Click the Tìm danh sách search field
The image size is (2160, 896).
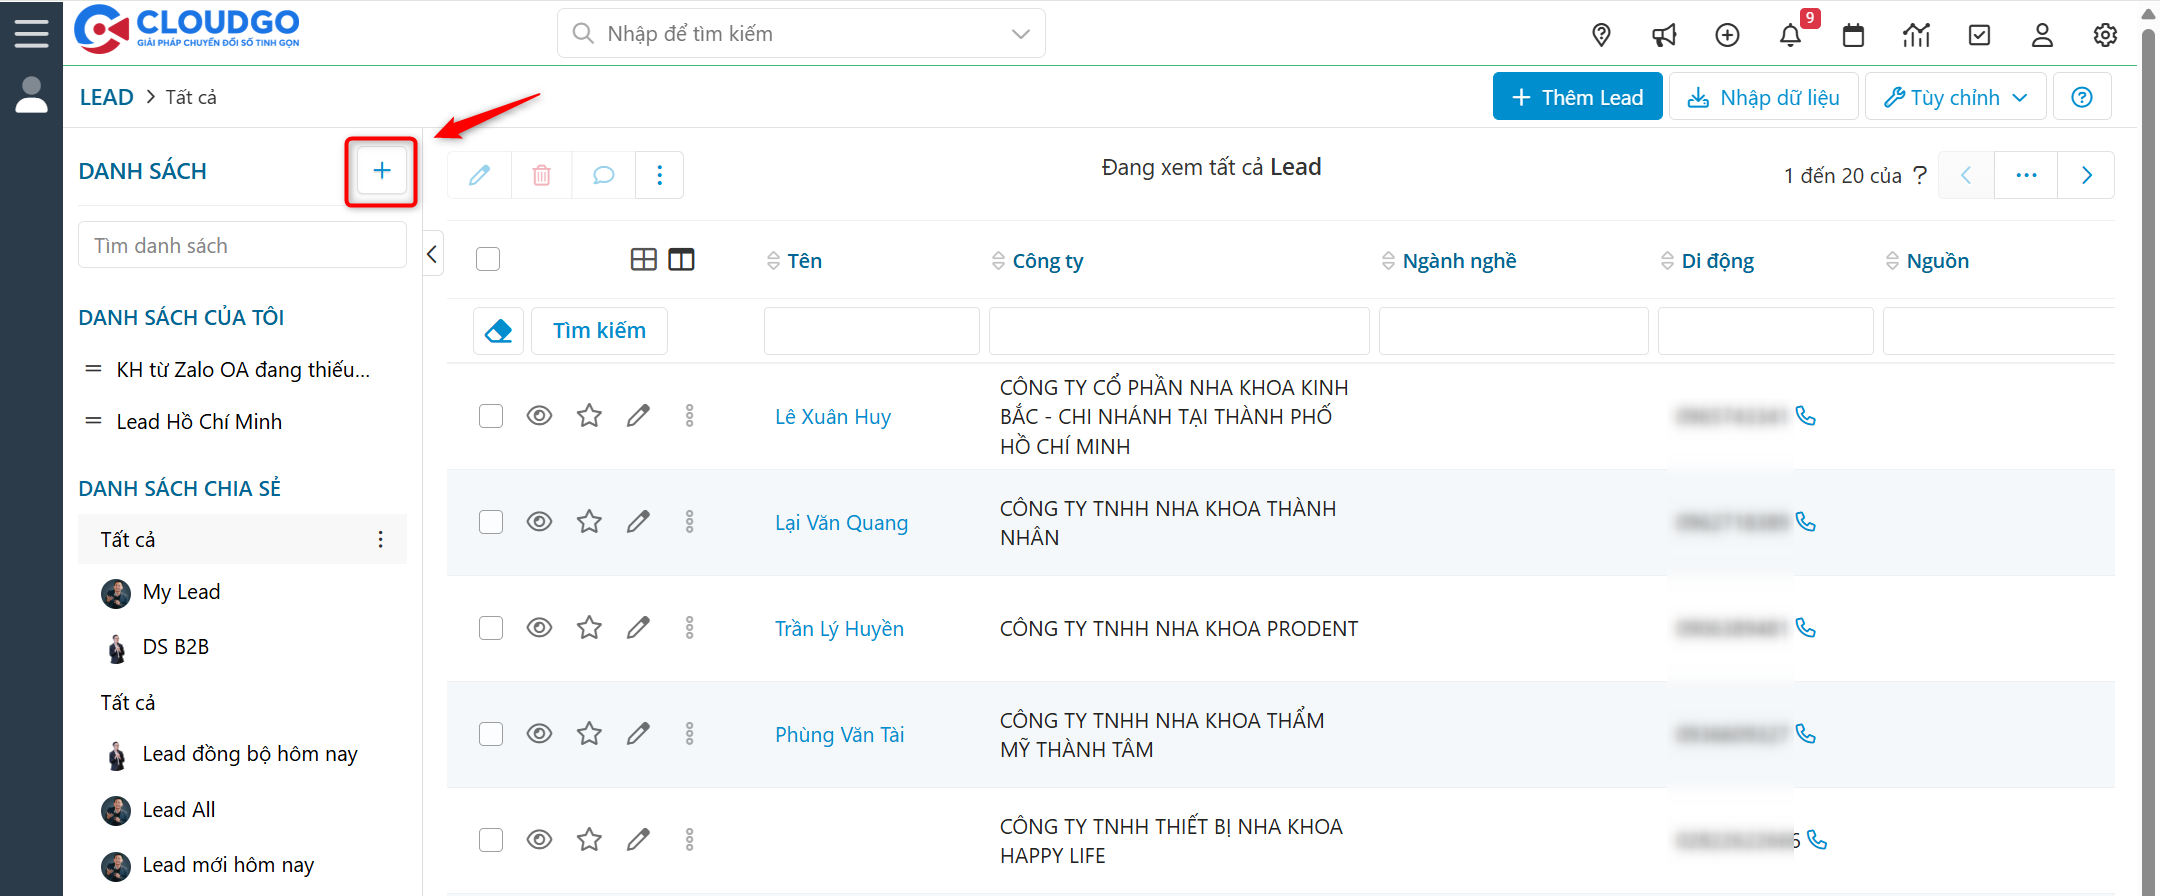tap(242, 246)
